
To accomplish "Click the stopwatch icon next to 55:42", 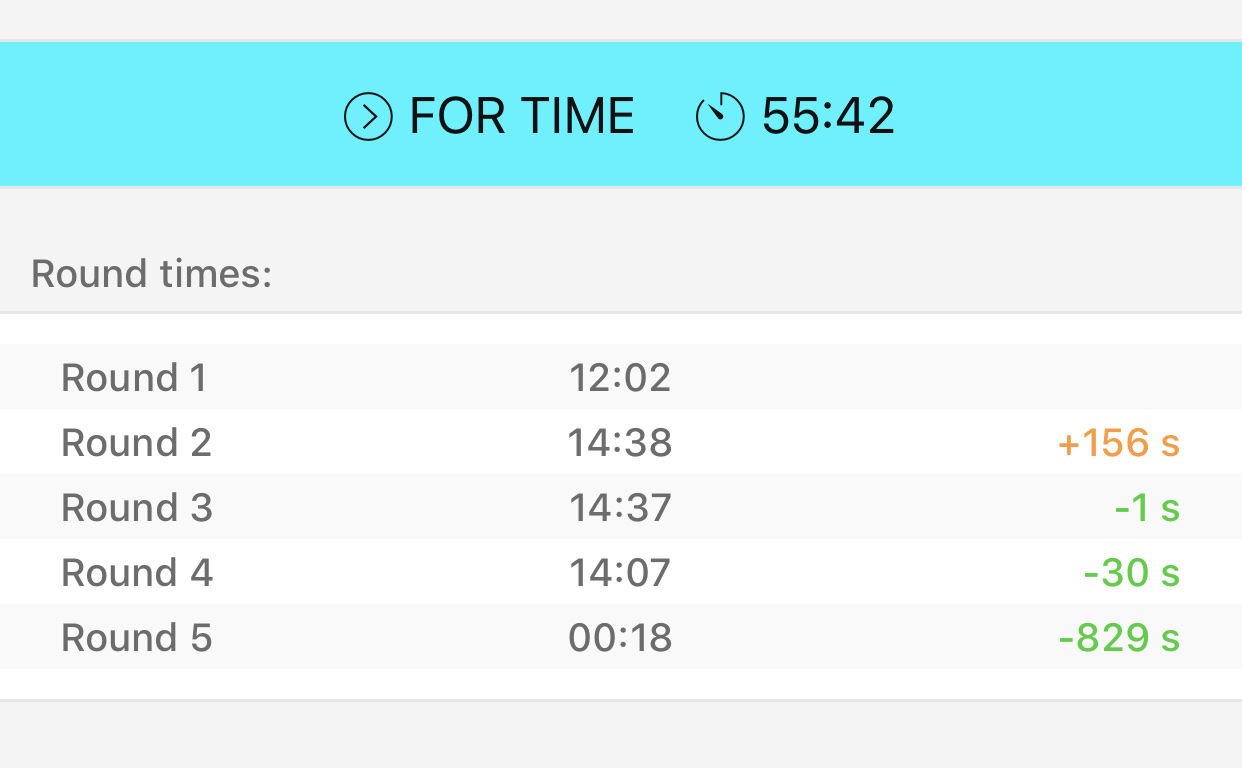I will coord(720,117).
